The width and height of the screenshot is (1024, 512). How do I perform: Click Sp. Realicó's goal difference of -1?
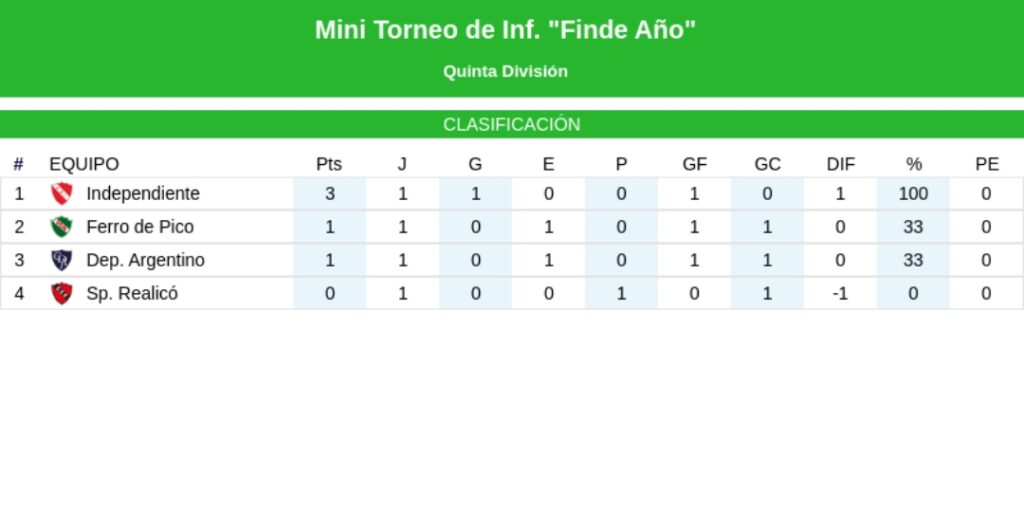(840, 294)
